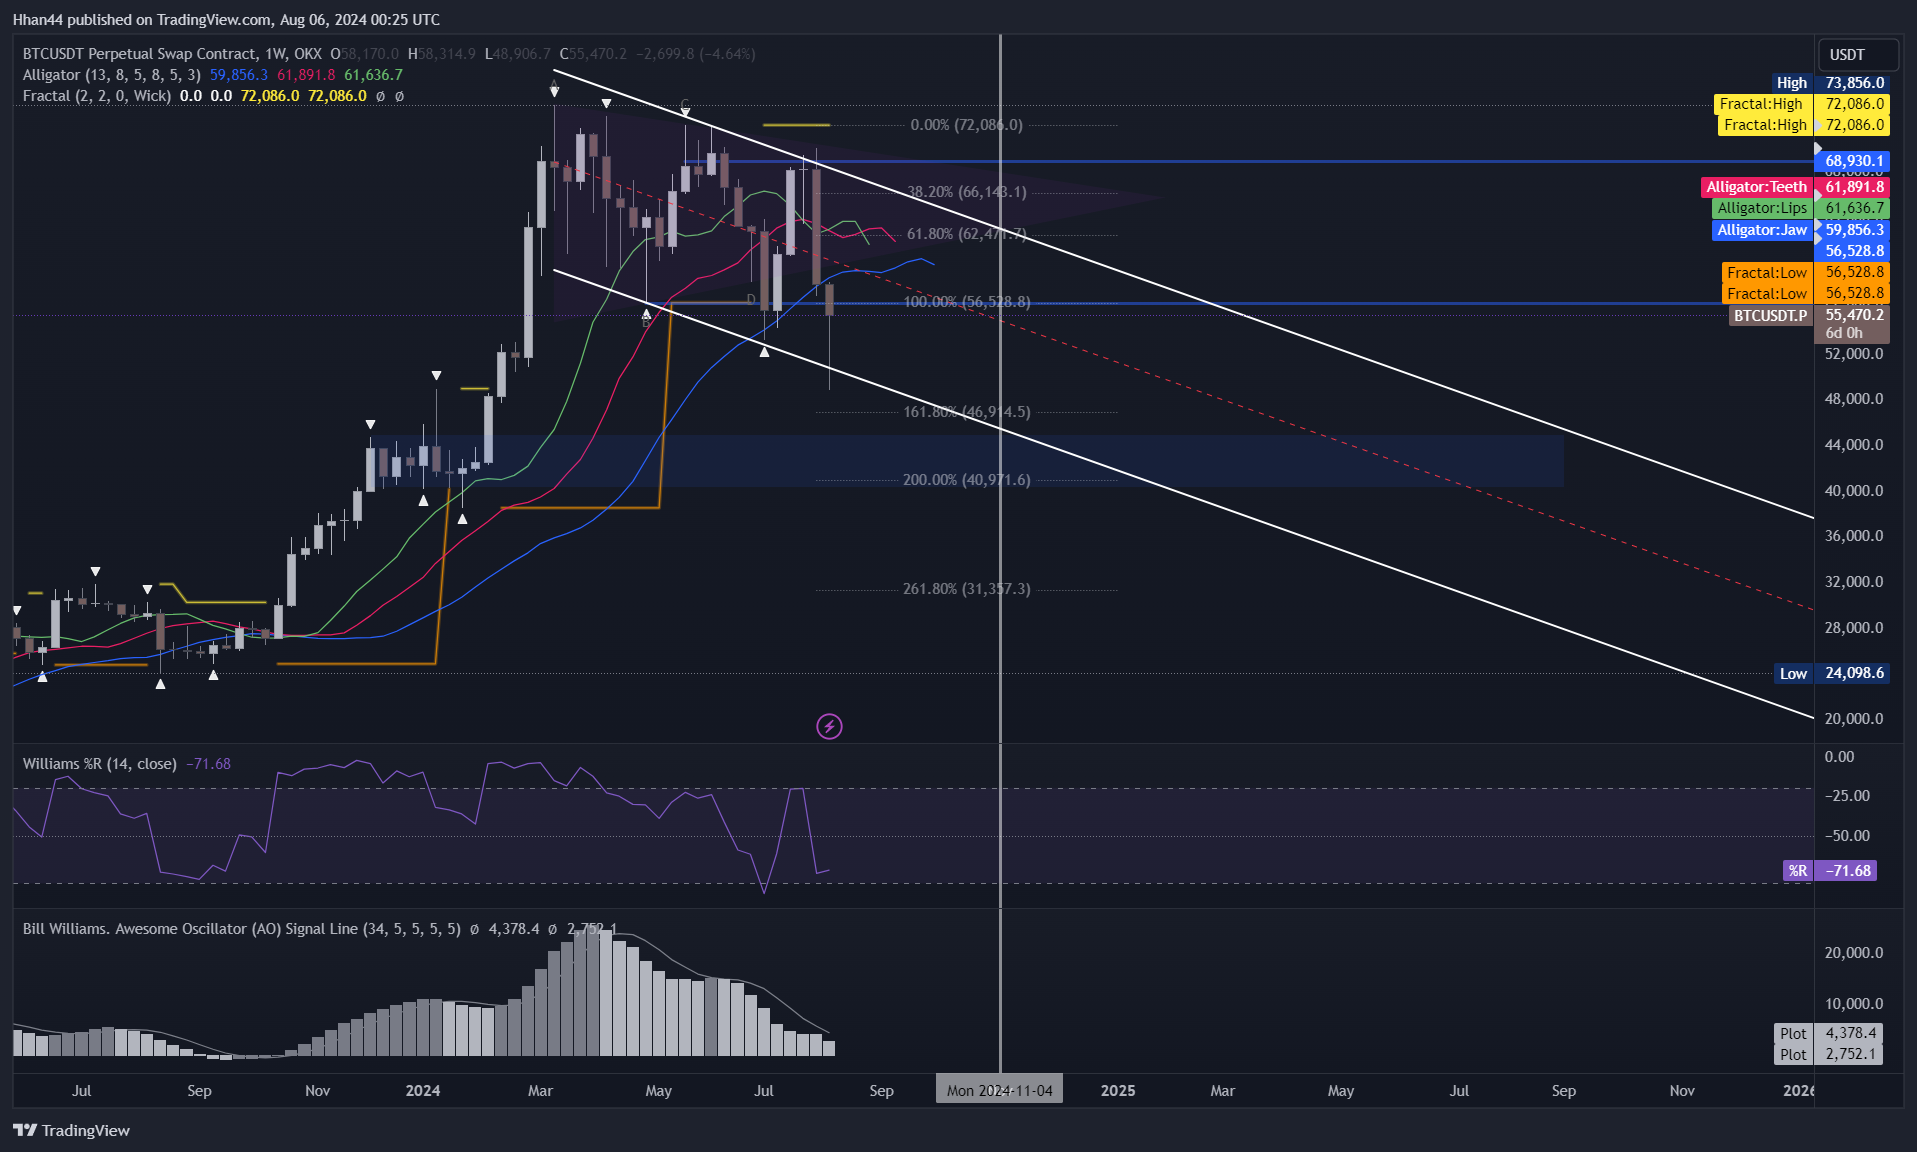Click the Low 24,098.6 price label
This screenshot has height=1152, width=1917.
tap(1831, 673)
